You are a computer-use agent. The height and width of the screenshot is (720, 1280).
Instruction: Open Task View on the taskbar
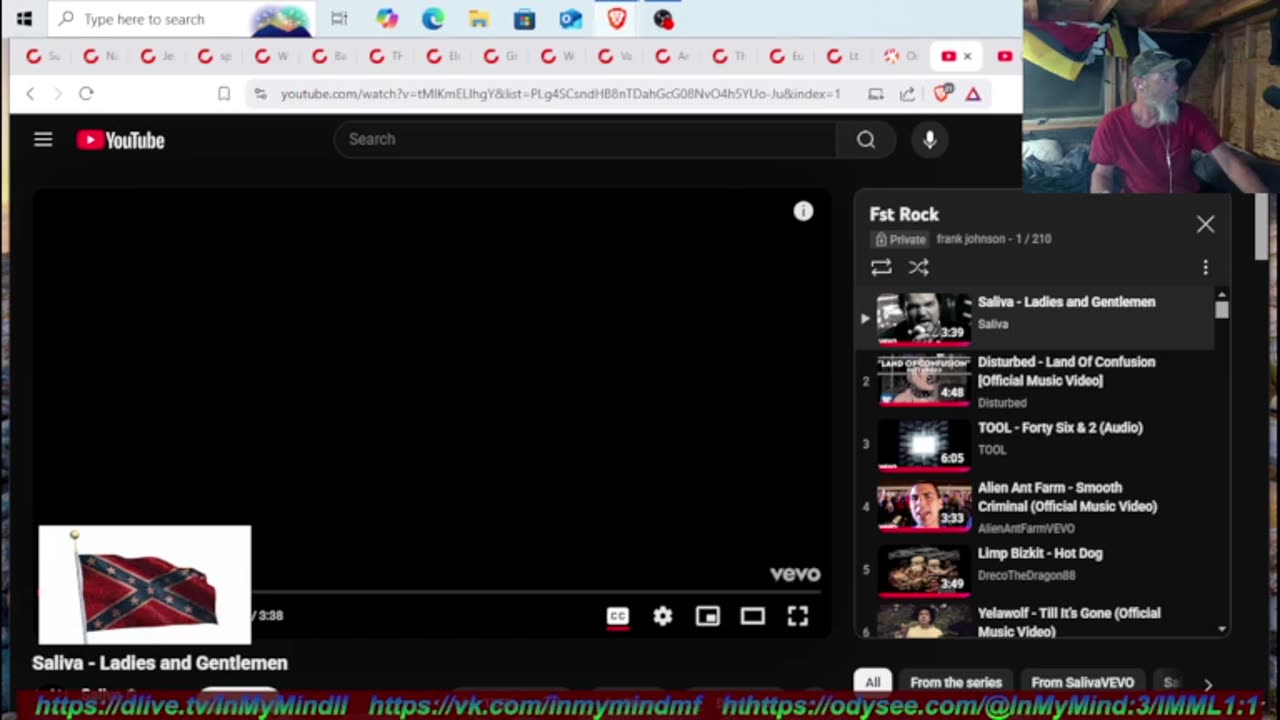click(x=339, y=19)
